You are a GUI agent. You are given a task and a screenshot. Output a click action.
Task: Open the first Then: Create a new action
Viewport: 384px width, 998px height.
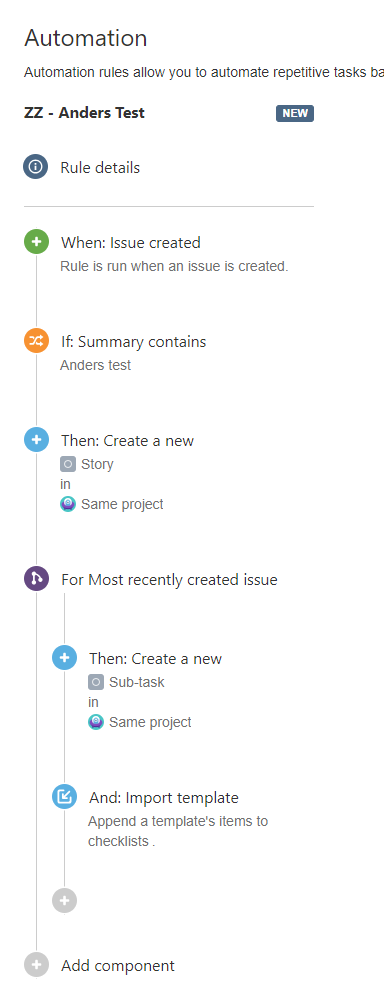[127, 440]
